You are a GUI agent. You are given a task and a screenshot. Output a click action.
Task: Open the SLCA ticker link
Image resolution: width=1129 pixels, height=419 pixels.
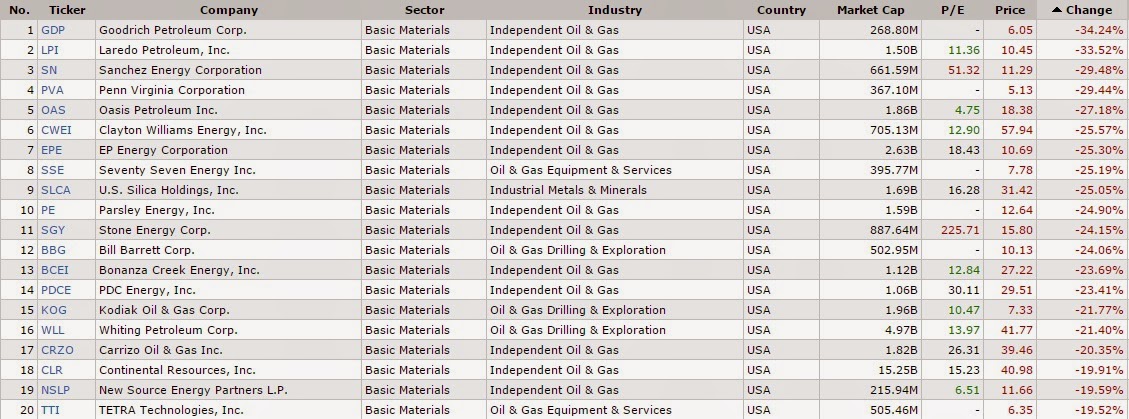(55, 190)
